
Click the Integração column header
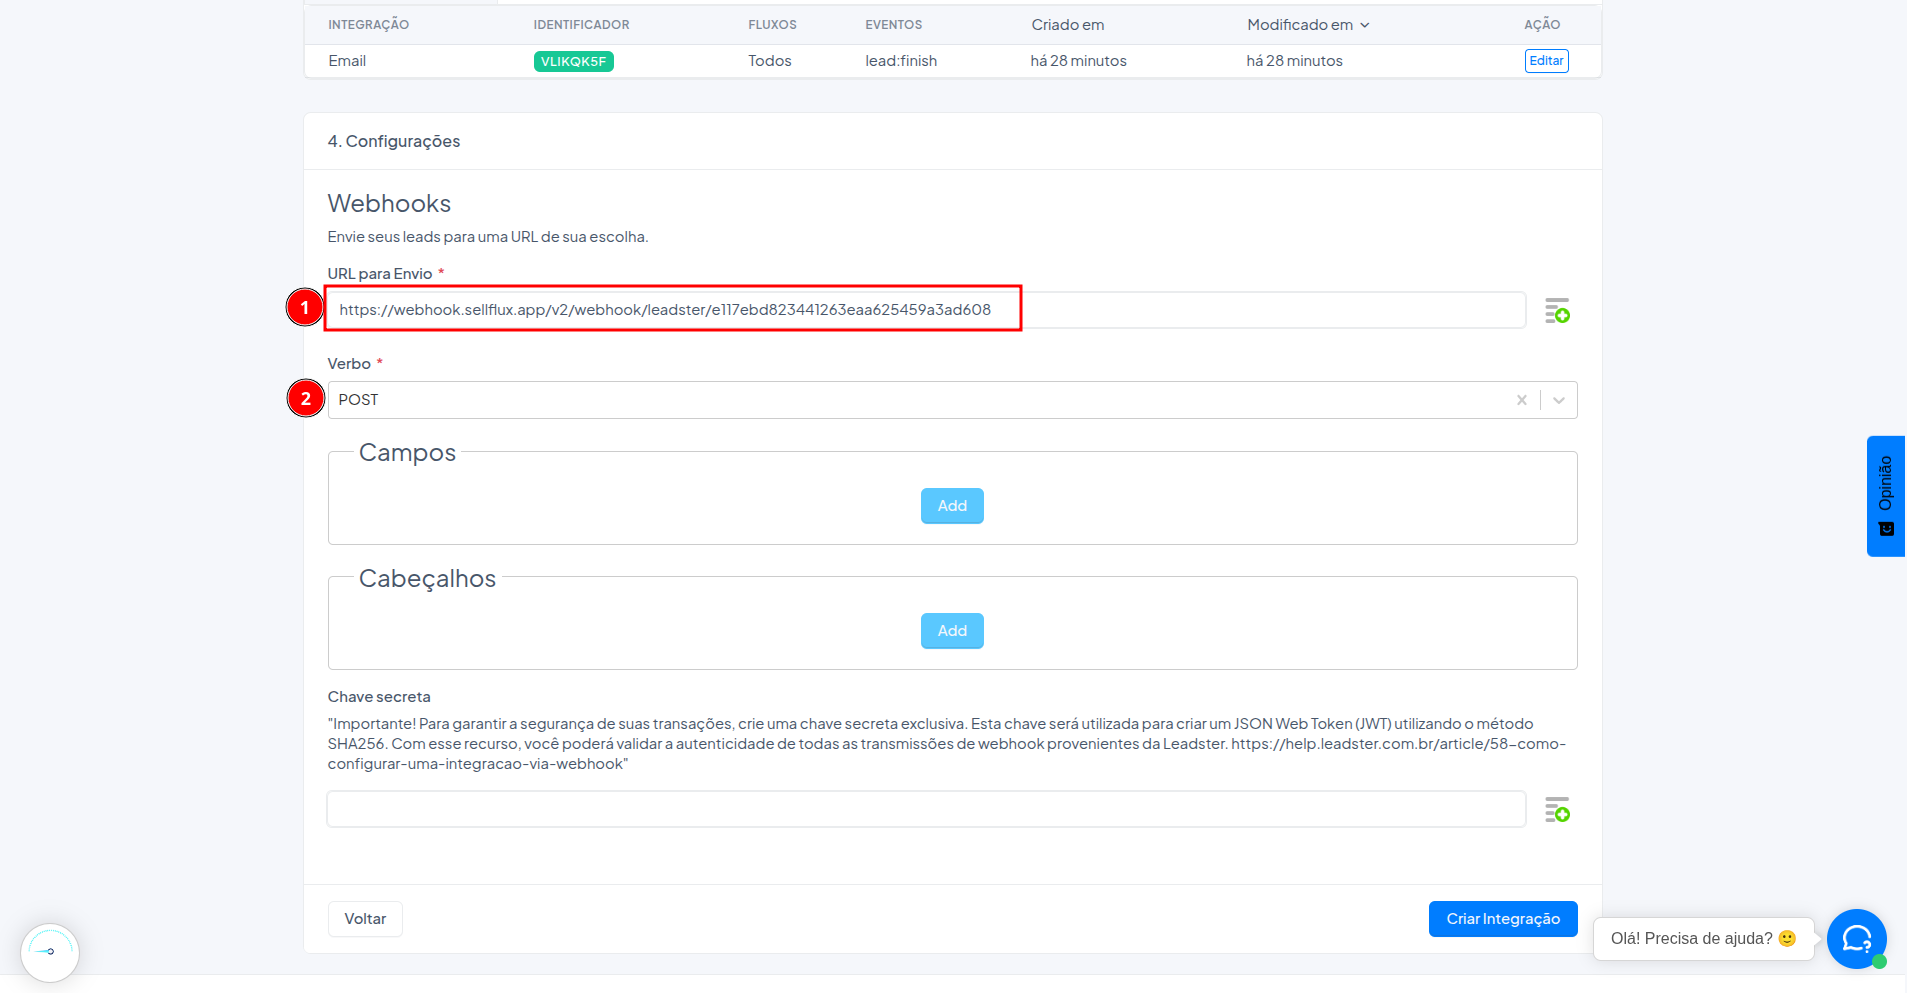tap(368, 25)
